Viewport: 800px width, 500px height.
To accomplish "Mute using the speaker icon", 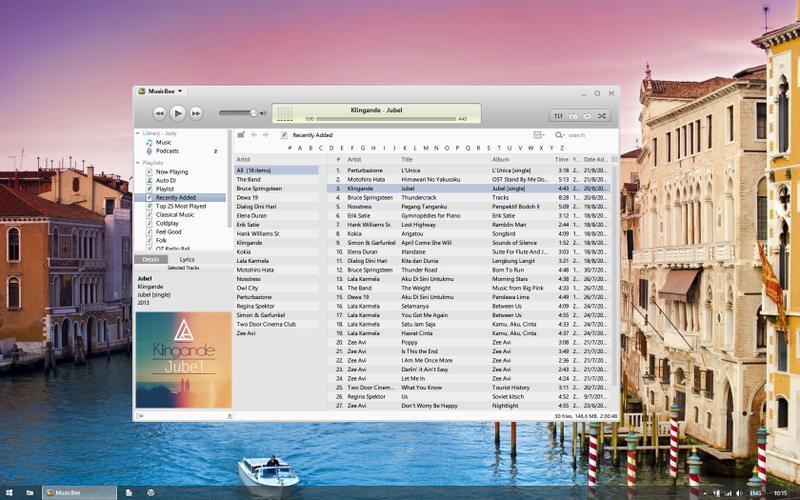I will click(263, 113).
